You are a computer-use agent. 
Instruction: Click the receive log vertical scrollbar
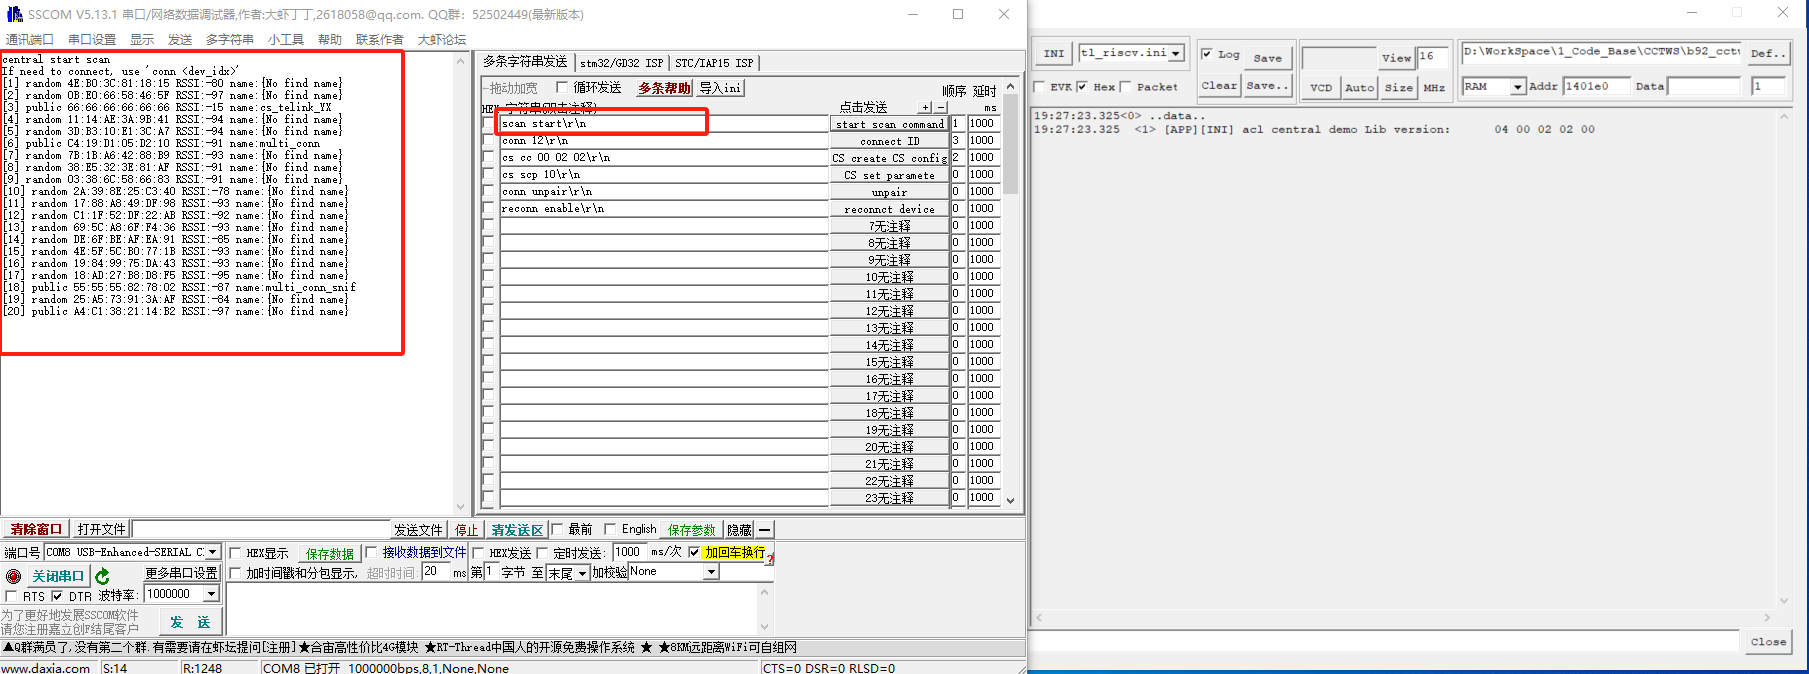tap(461, 284)
